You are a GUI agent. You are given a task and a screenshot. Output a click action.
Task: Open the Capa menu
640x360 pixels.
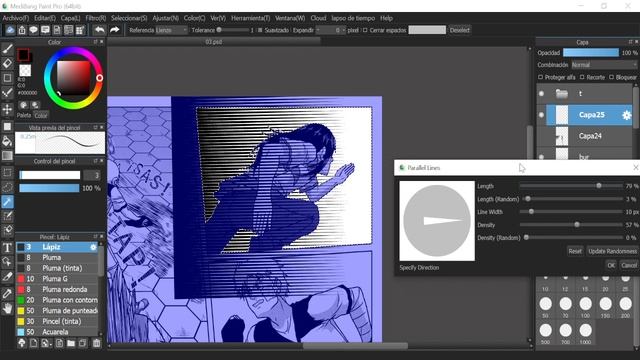71,18
